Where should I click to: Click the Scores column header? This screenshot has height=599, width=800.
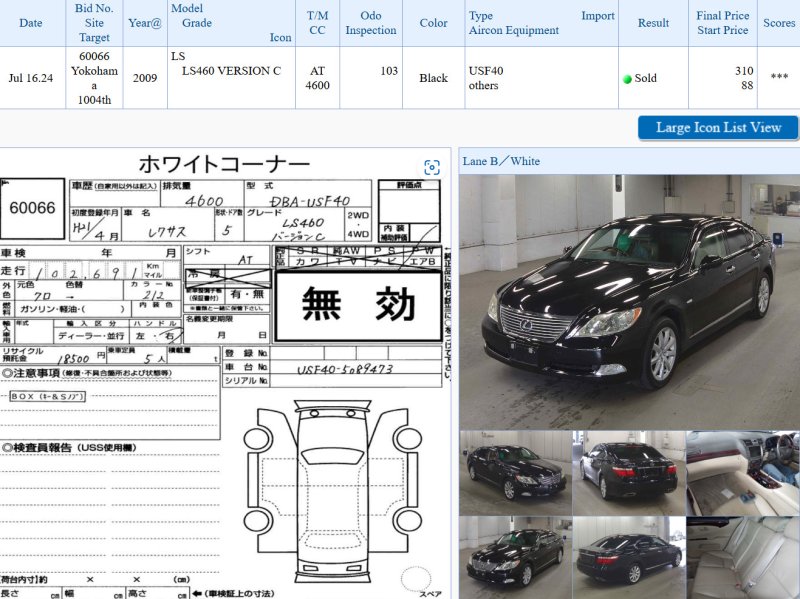click(779, 23)
